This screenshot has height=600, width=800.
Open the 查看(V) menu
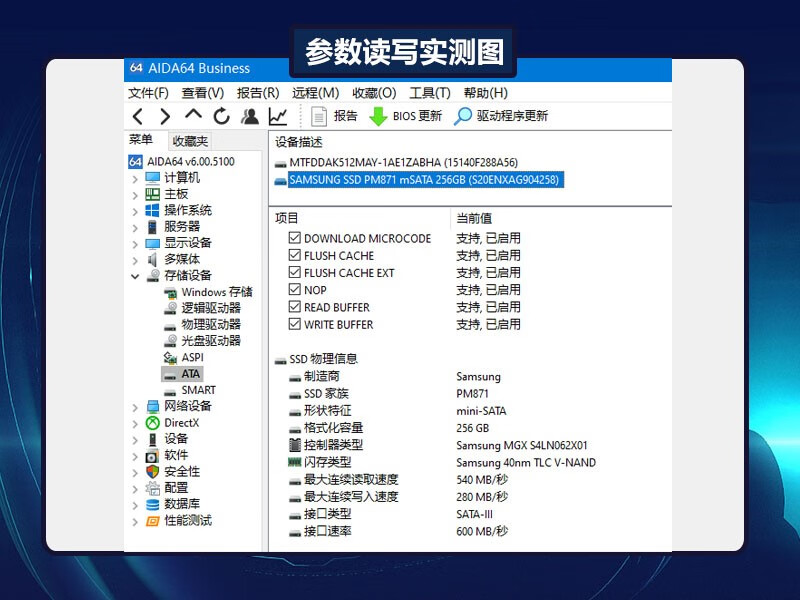[203, 93]
